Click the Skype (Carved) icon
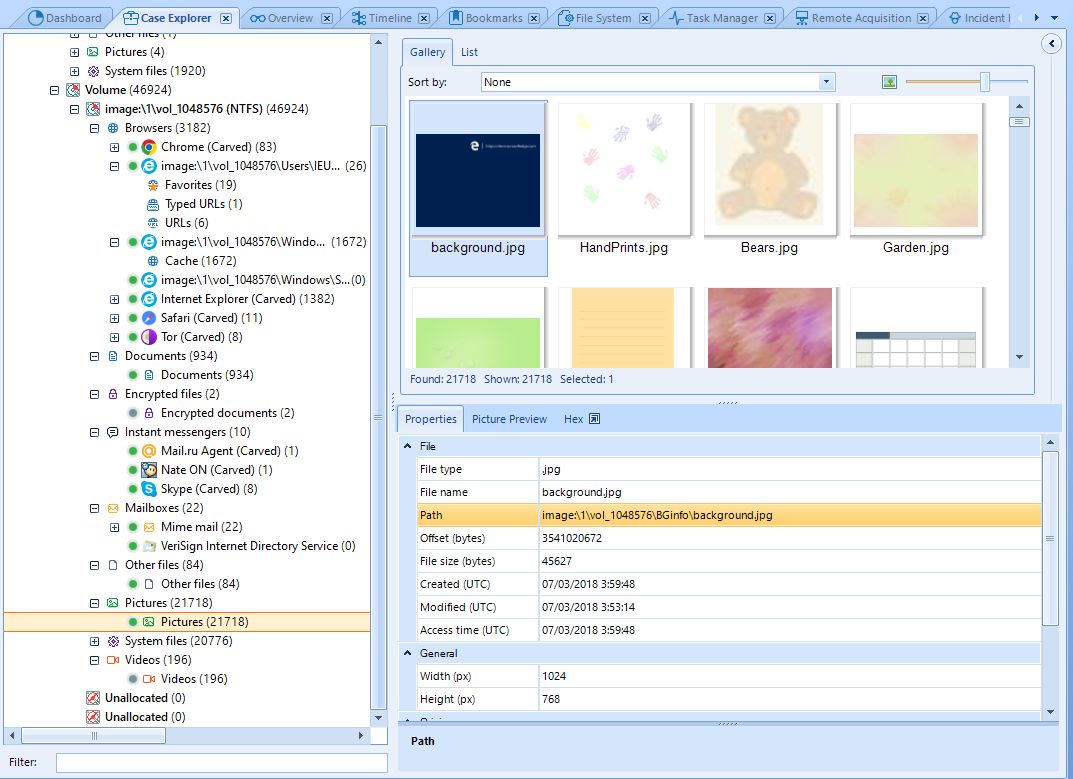This screenshot has width=1073, height=779. [149, 489]
